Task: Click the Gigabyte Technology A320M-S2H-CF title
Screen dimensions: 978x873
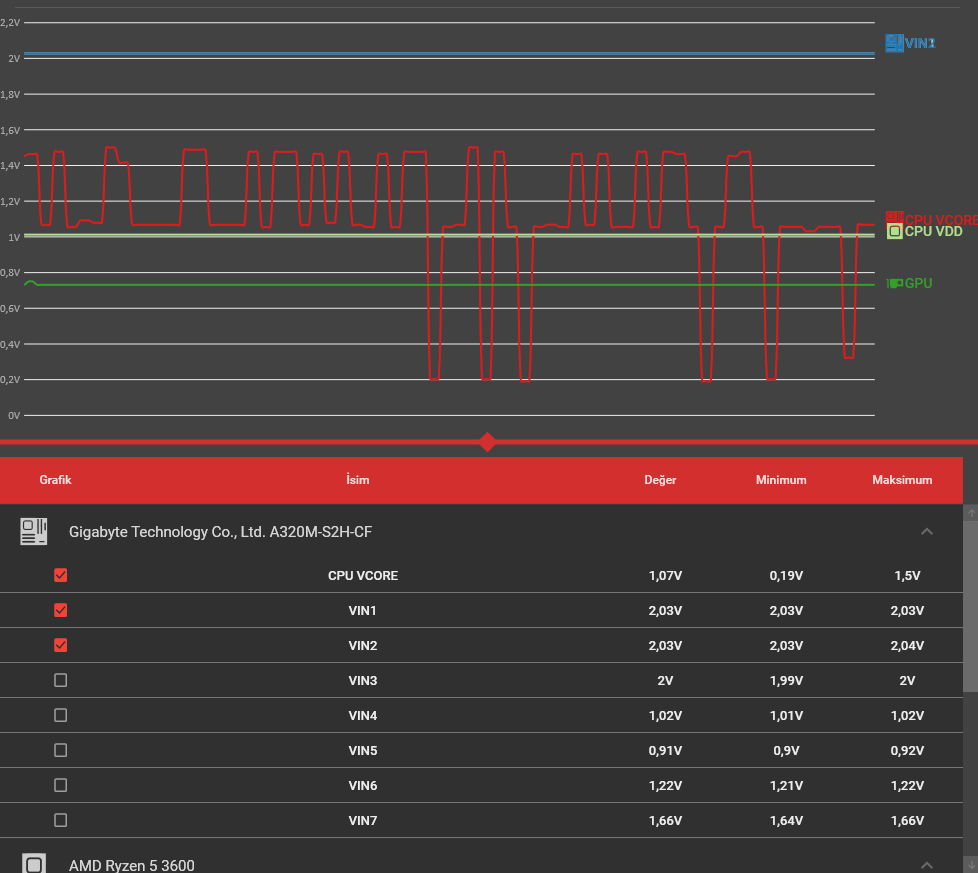Action: point(220,532)
